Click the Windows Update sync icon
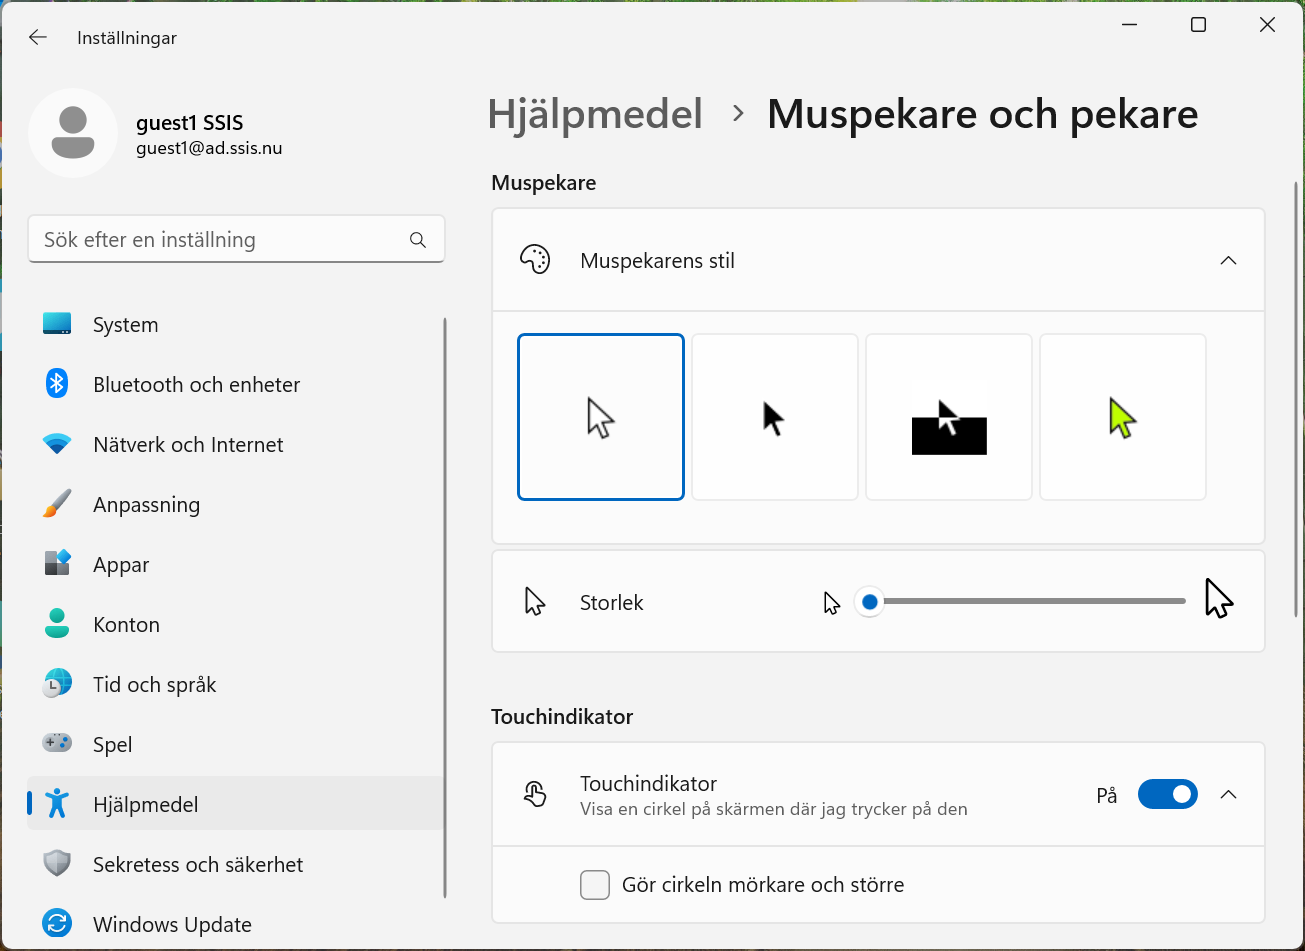Viewport: 1305px width, 951px height. tap(57, 924)
